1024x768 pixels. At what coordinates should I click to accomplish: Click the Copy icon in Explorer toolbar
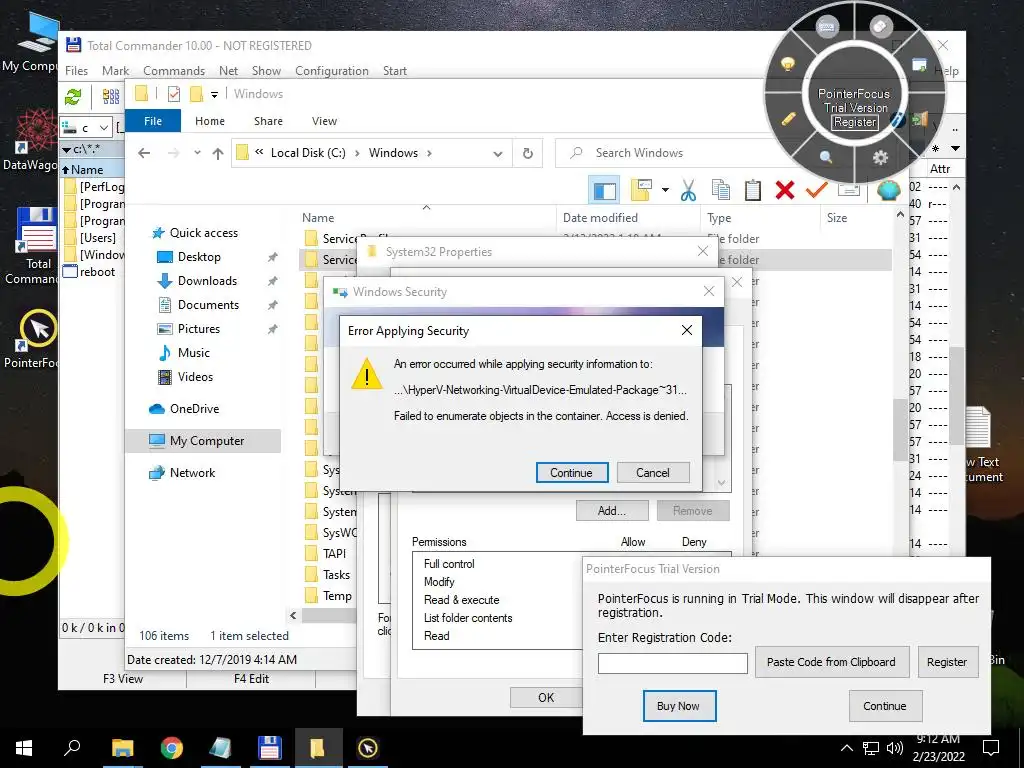pos(720,190)
